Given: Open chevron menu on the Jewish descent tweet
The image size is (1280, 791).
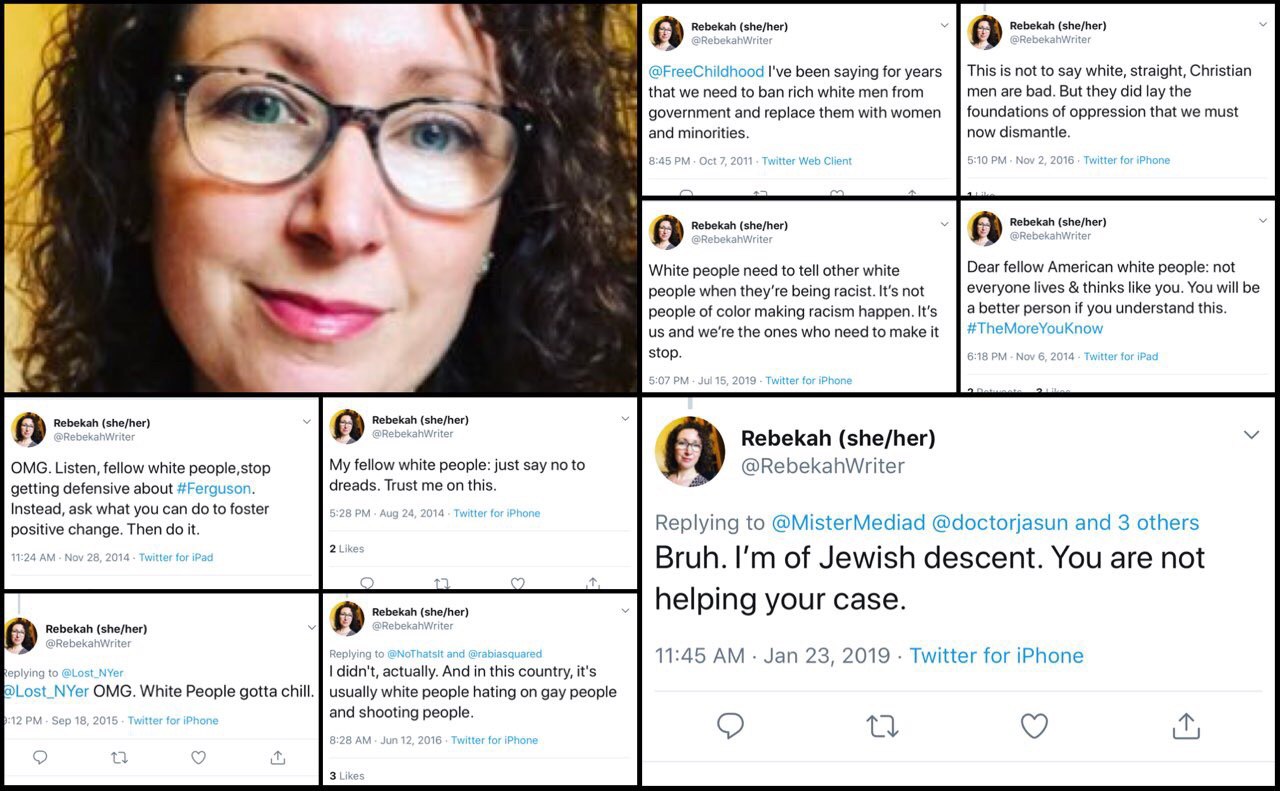Looking at the screenshot, I should click(x=1251, y=434).
